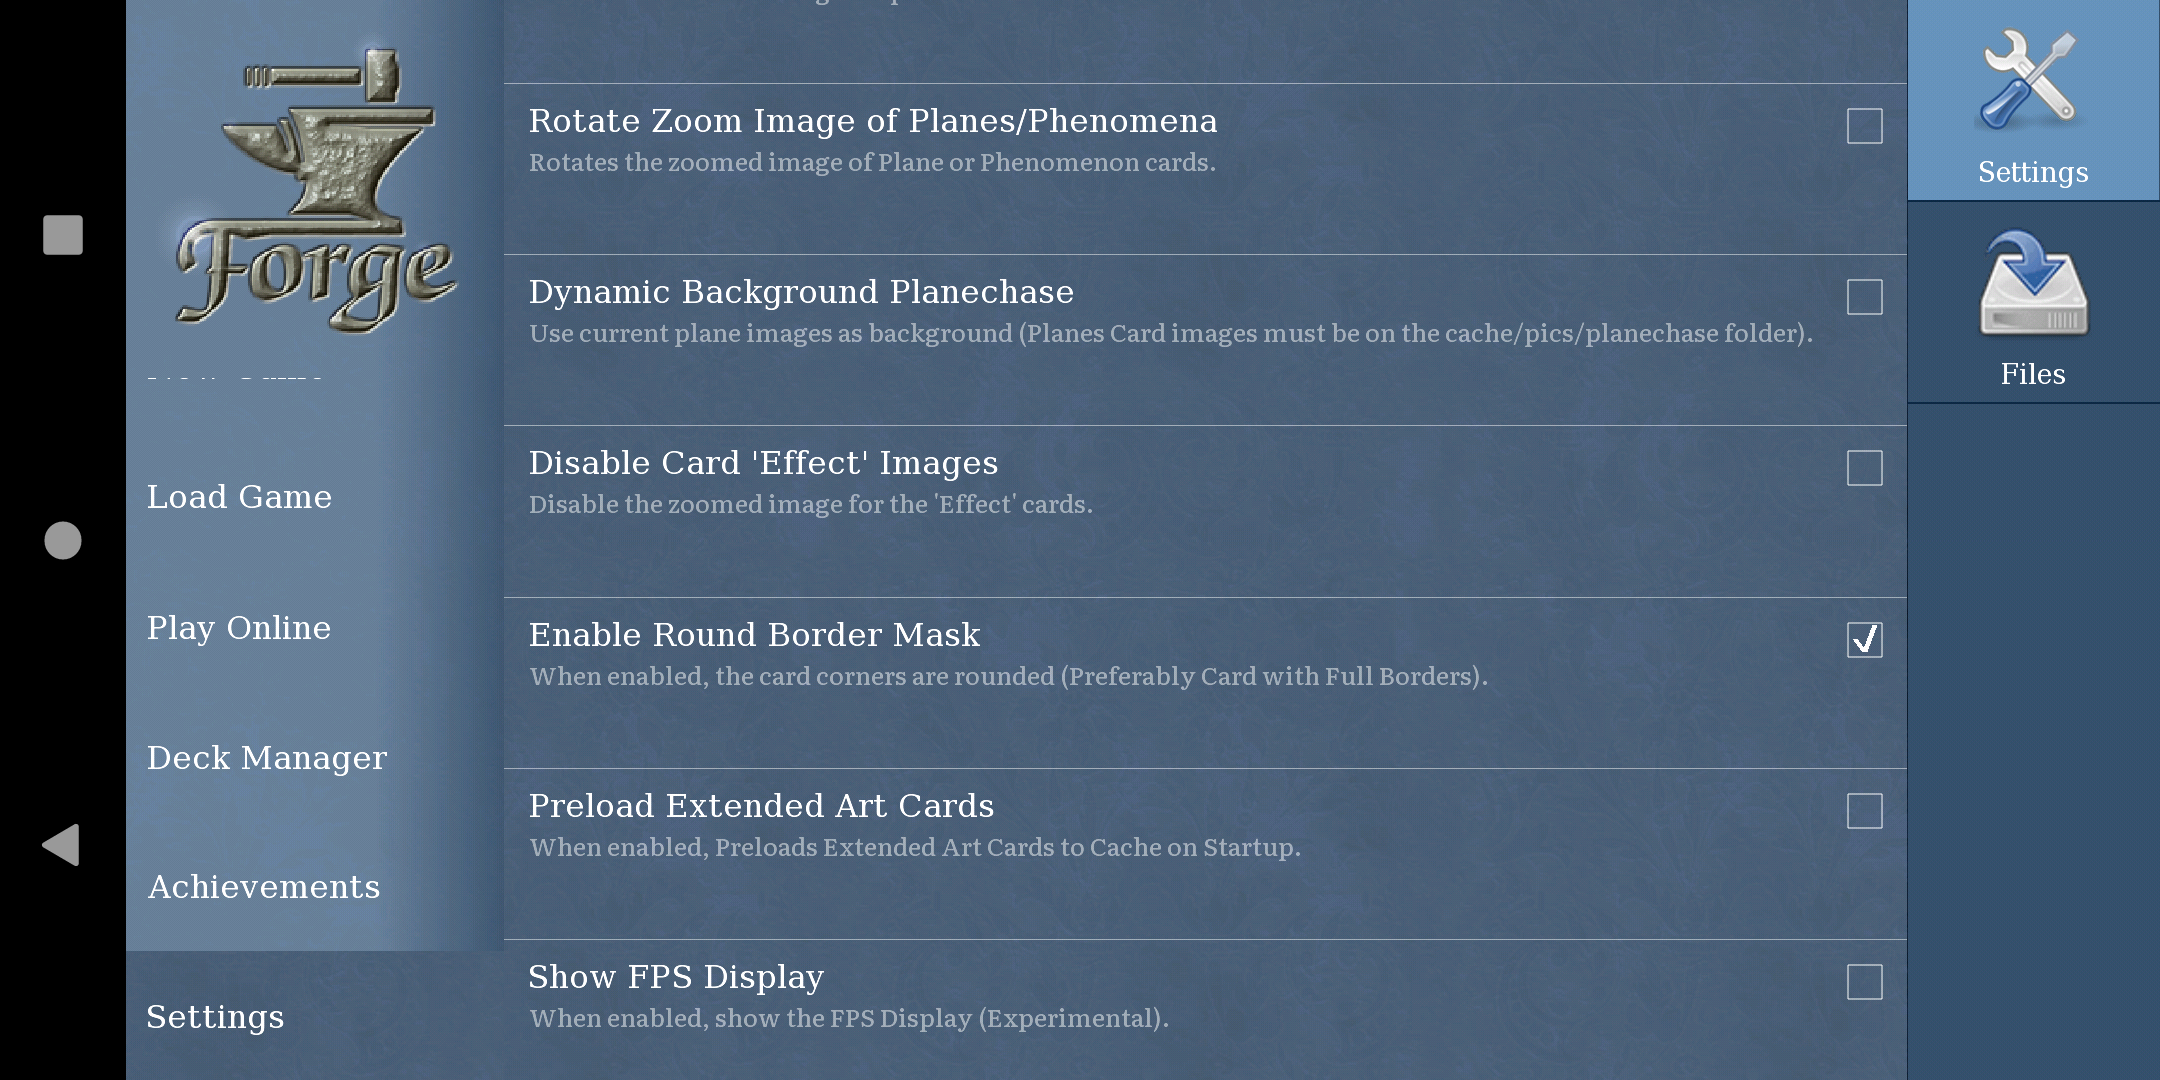The image size is (2160, 1080).
Task: Open Achievements from side menu
Action: pyautogui.click(x=264, y=887)
